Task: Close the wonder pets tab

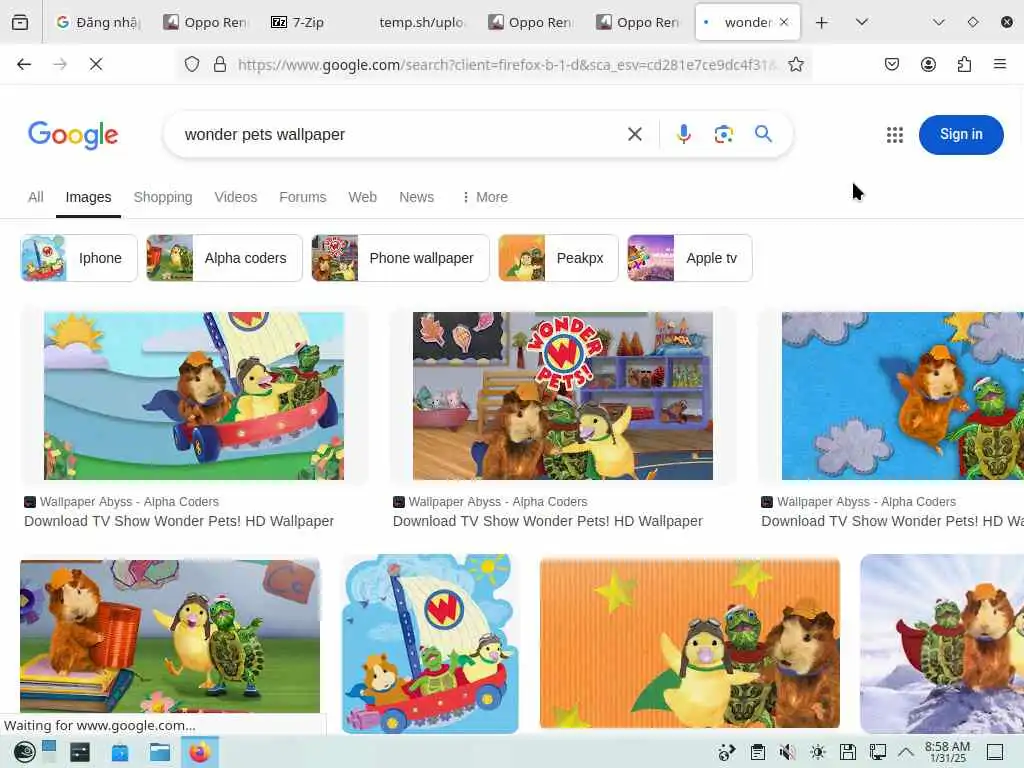Action: click(784, 22)
